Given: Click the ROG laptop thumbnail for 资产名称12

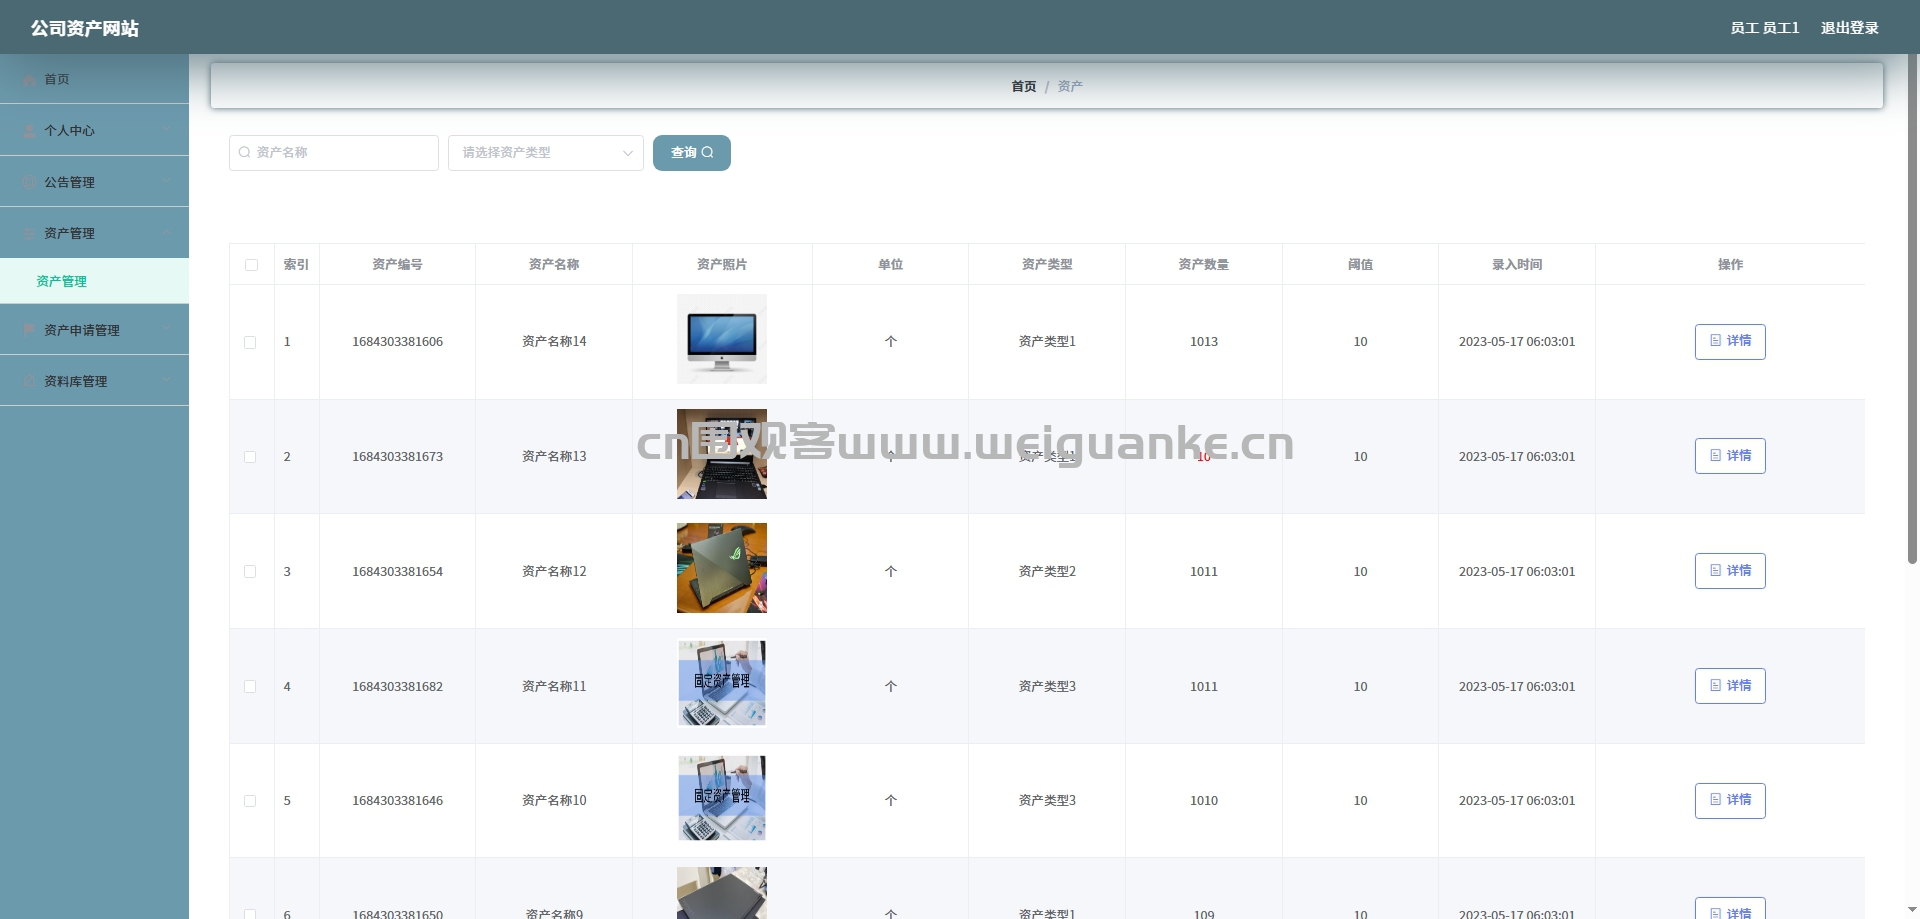Looking at the screenshot, I should 722,568.
